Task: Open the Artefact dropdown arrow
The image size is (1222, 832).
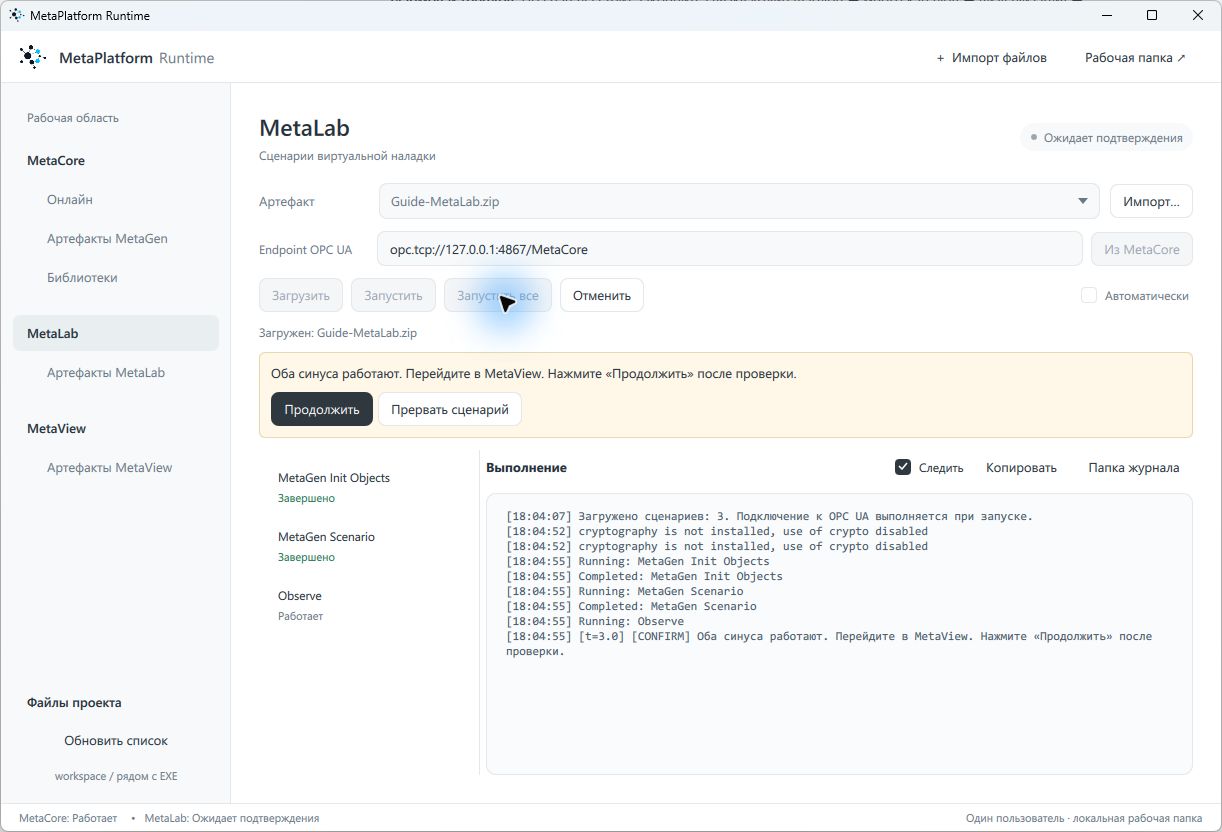Action: pyautogui.click(x=1082, y=201)
